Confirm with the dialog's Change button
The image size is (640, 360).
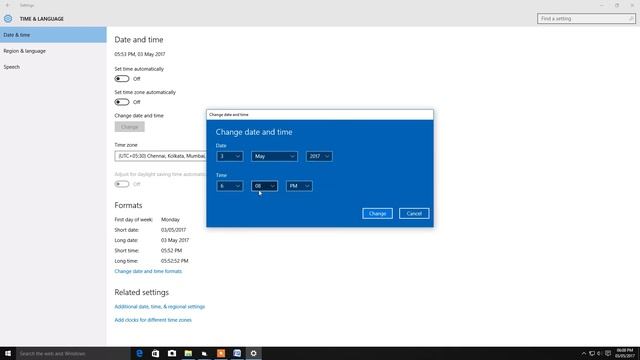click(x=377, y=213)
